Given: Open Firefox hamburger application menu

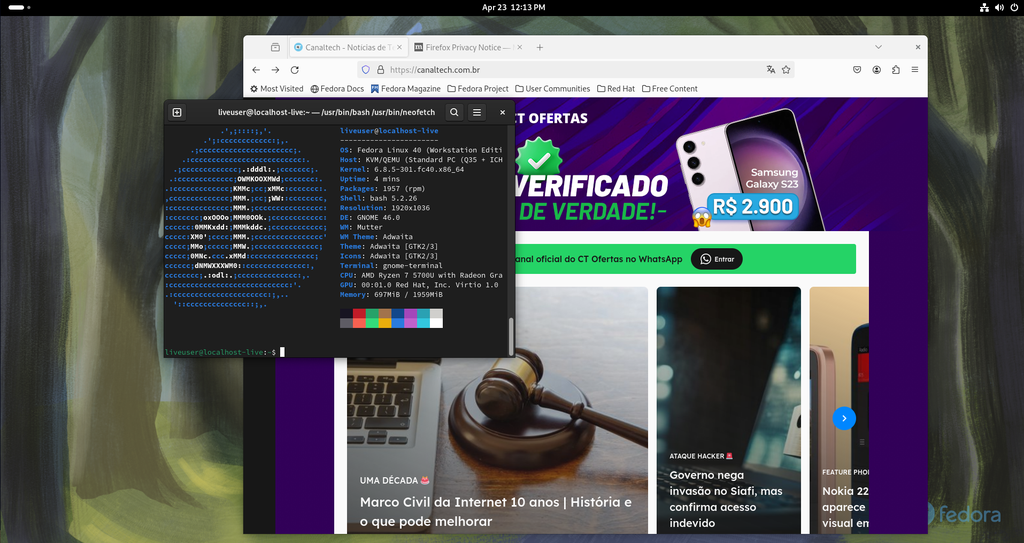Looking at the screenshot, I should coord(915,70).
